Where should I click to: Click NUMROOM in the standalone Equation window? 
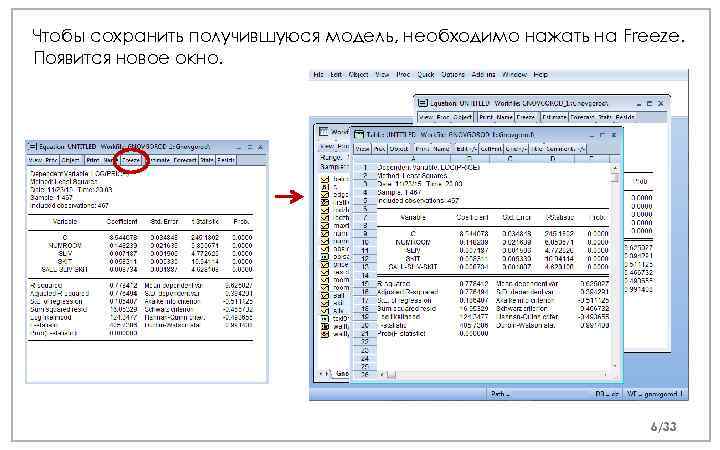click(x=65, y=245)
